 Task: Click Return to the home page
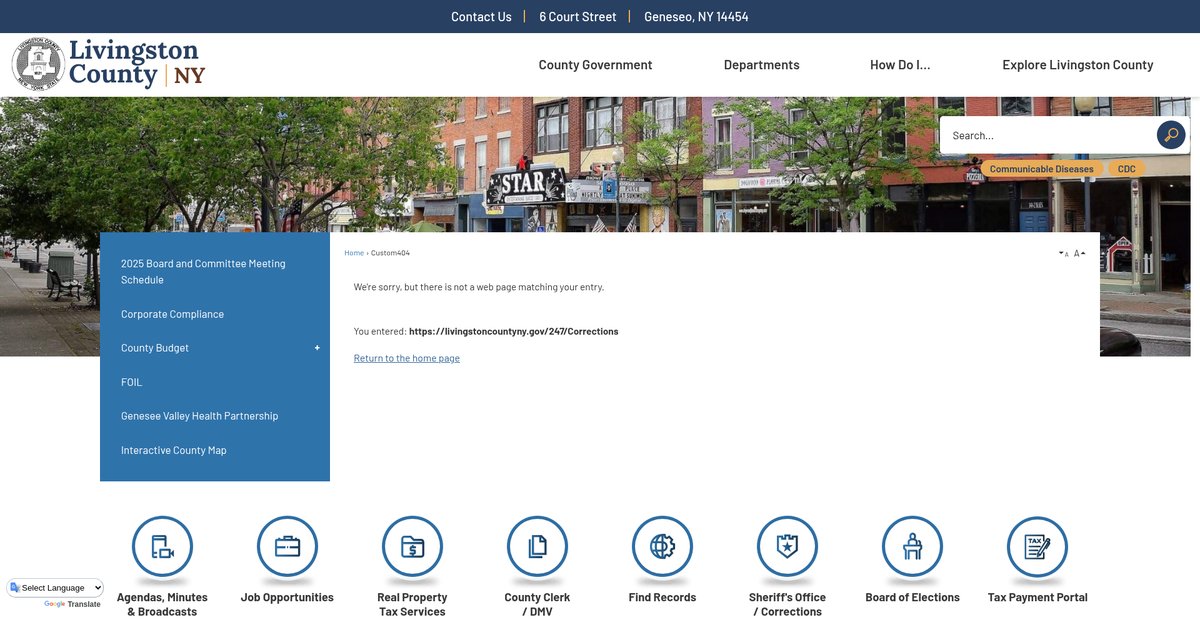click(407, 358)
